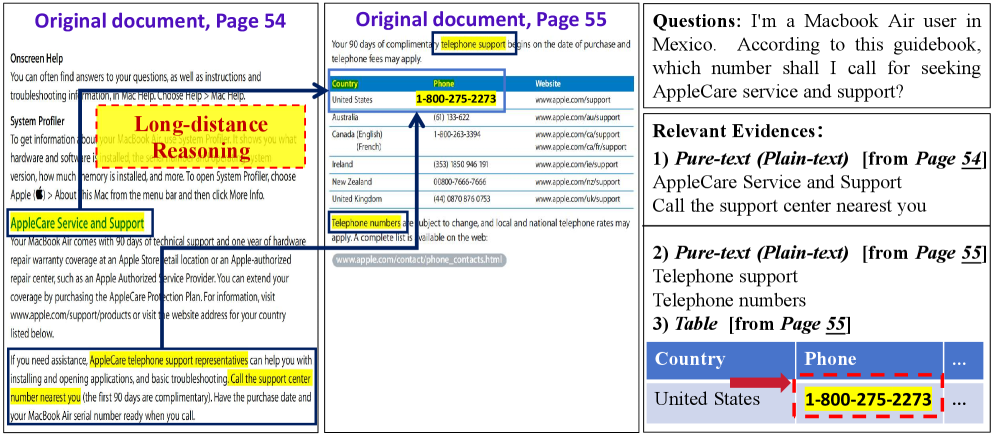Image resolution: width=996 pixels, height=436 pixels.
Task: Click the 00800-7666-7666 phone number
Action: 461,181
